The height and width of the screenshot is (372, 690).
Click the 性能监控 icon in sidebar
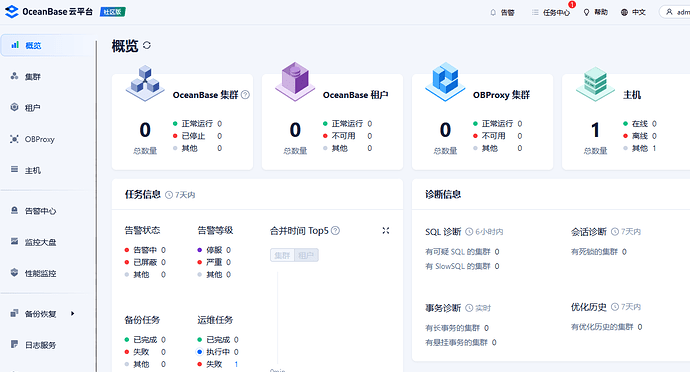click(15, 273)
